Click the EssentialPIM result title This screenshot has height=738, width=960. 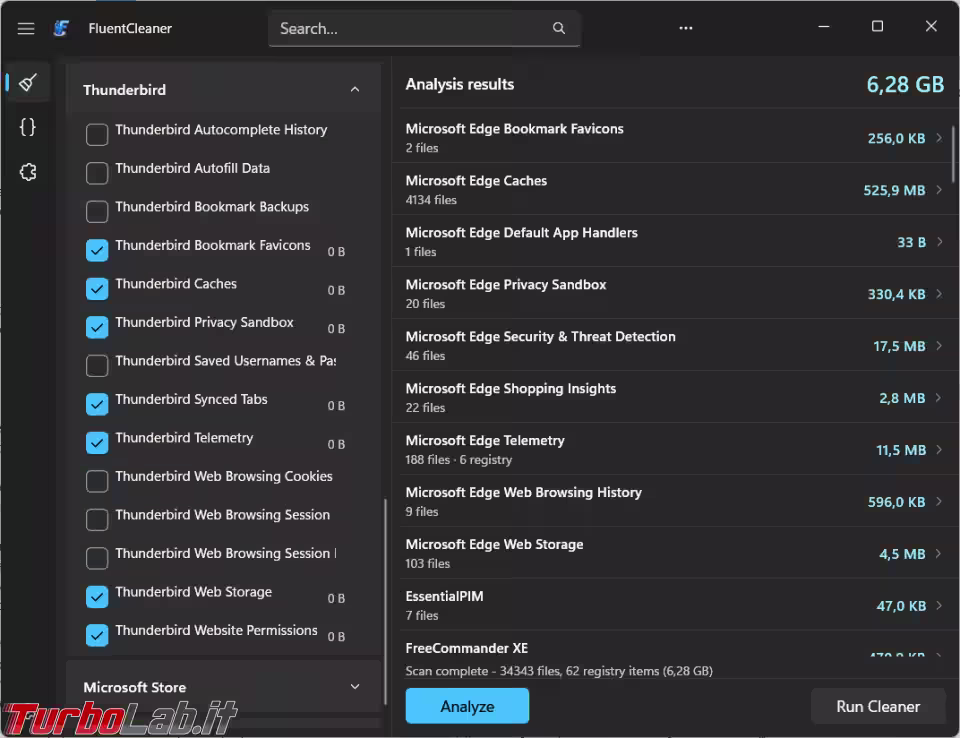[x=444, y=597]
